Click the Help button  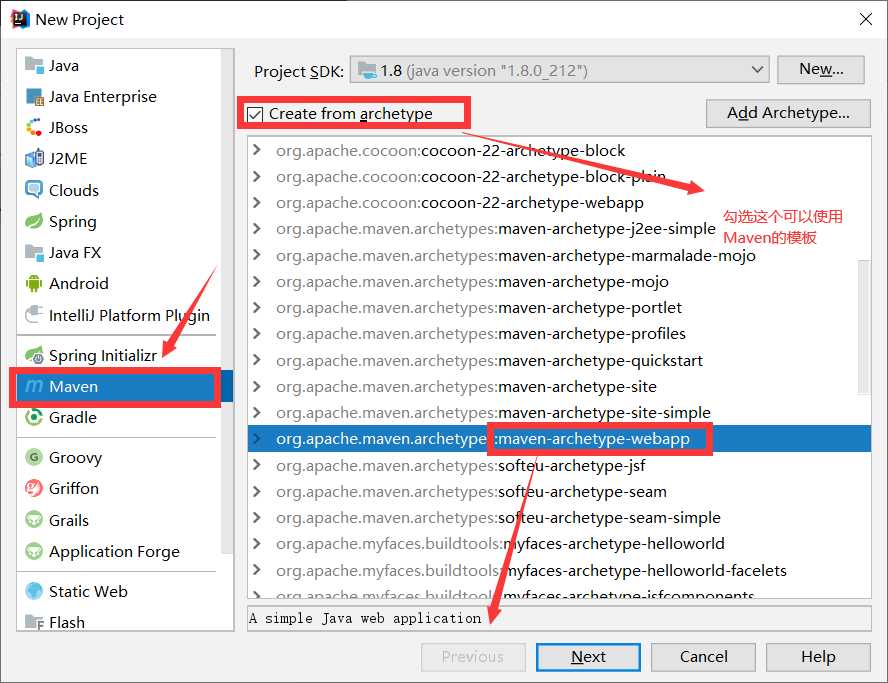click(x=818, y=656)
